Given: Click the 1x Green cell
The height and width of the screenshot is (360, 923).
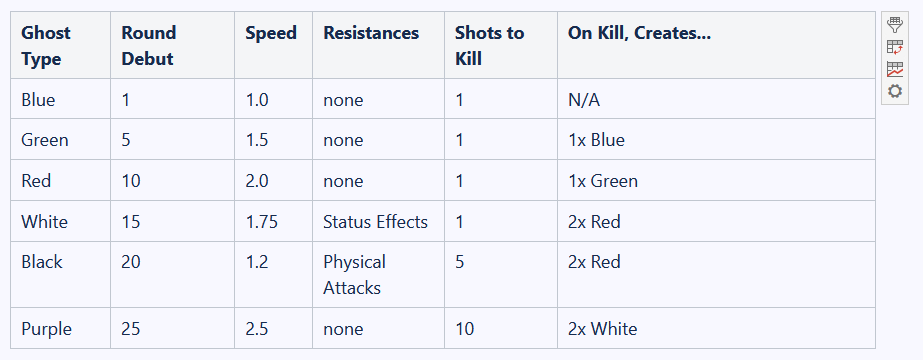Looking at the screenshot, I should (716, 180).
